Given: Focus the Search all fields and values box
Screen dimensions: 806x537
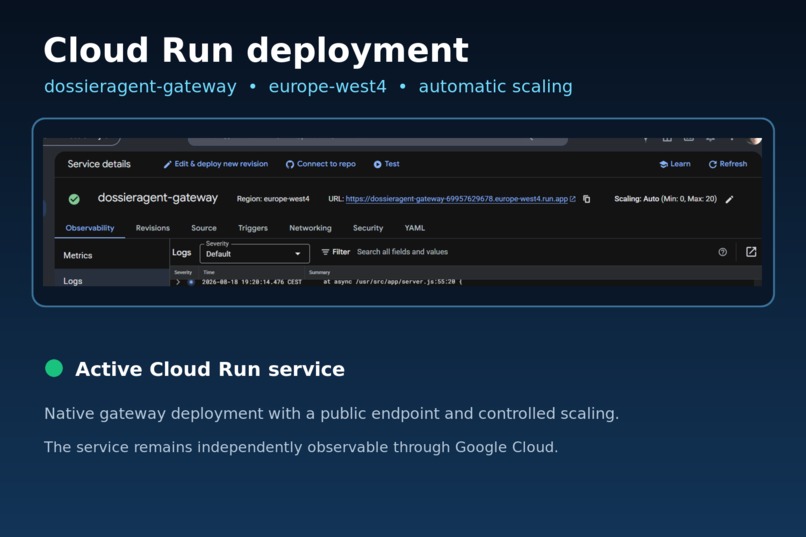Looking at the screenshot, I should coord(402,252).
